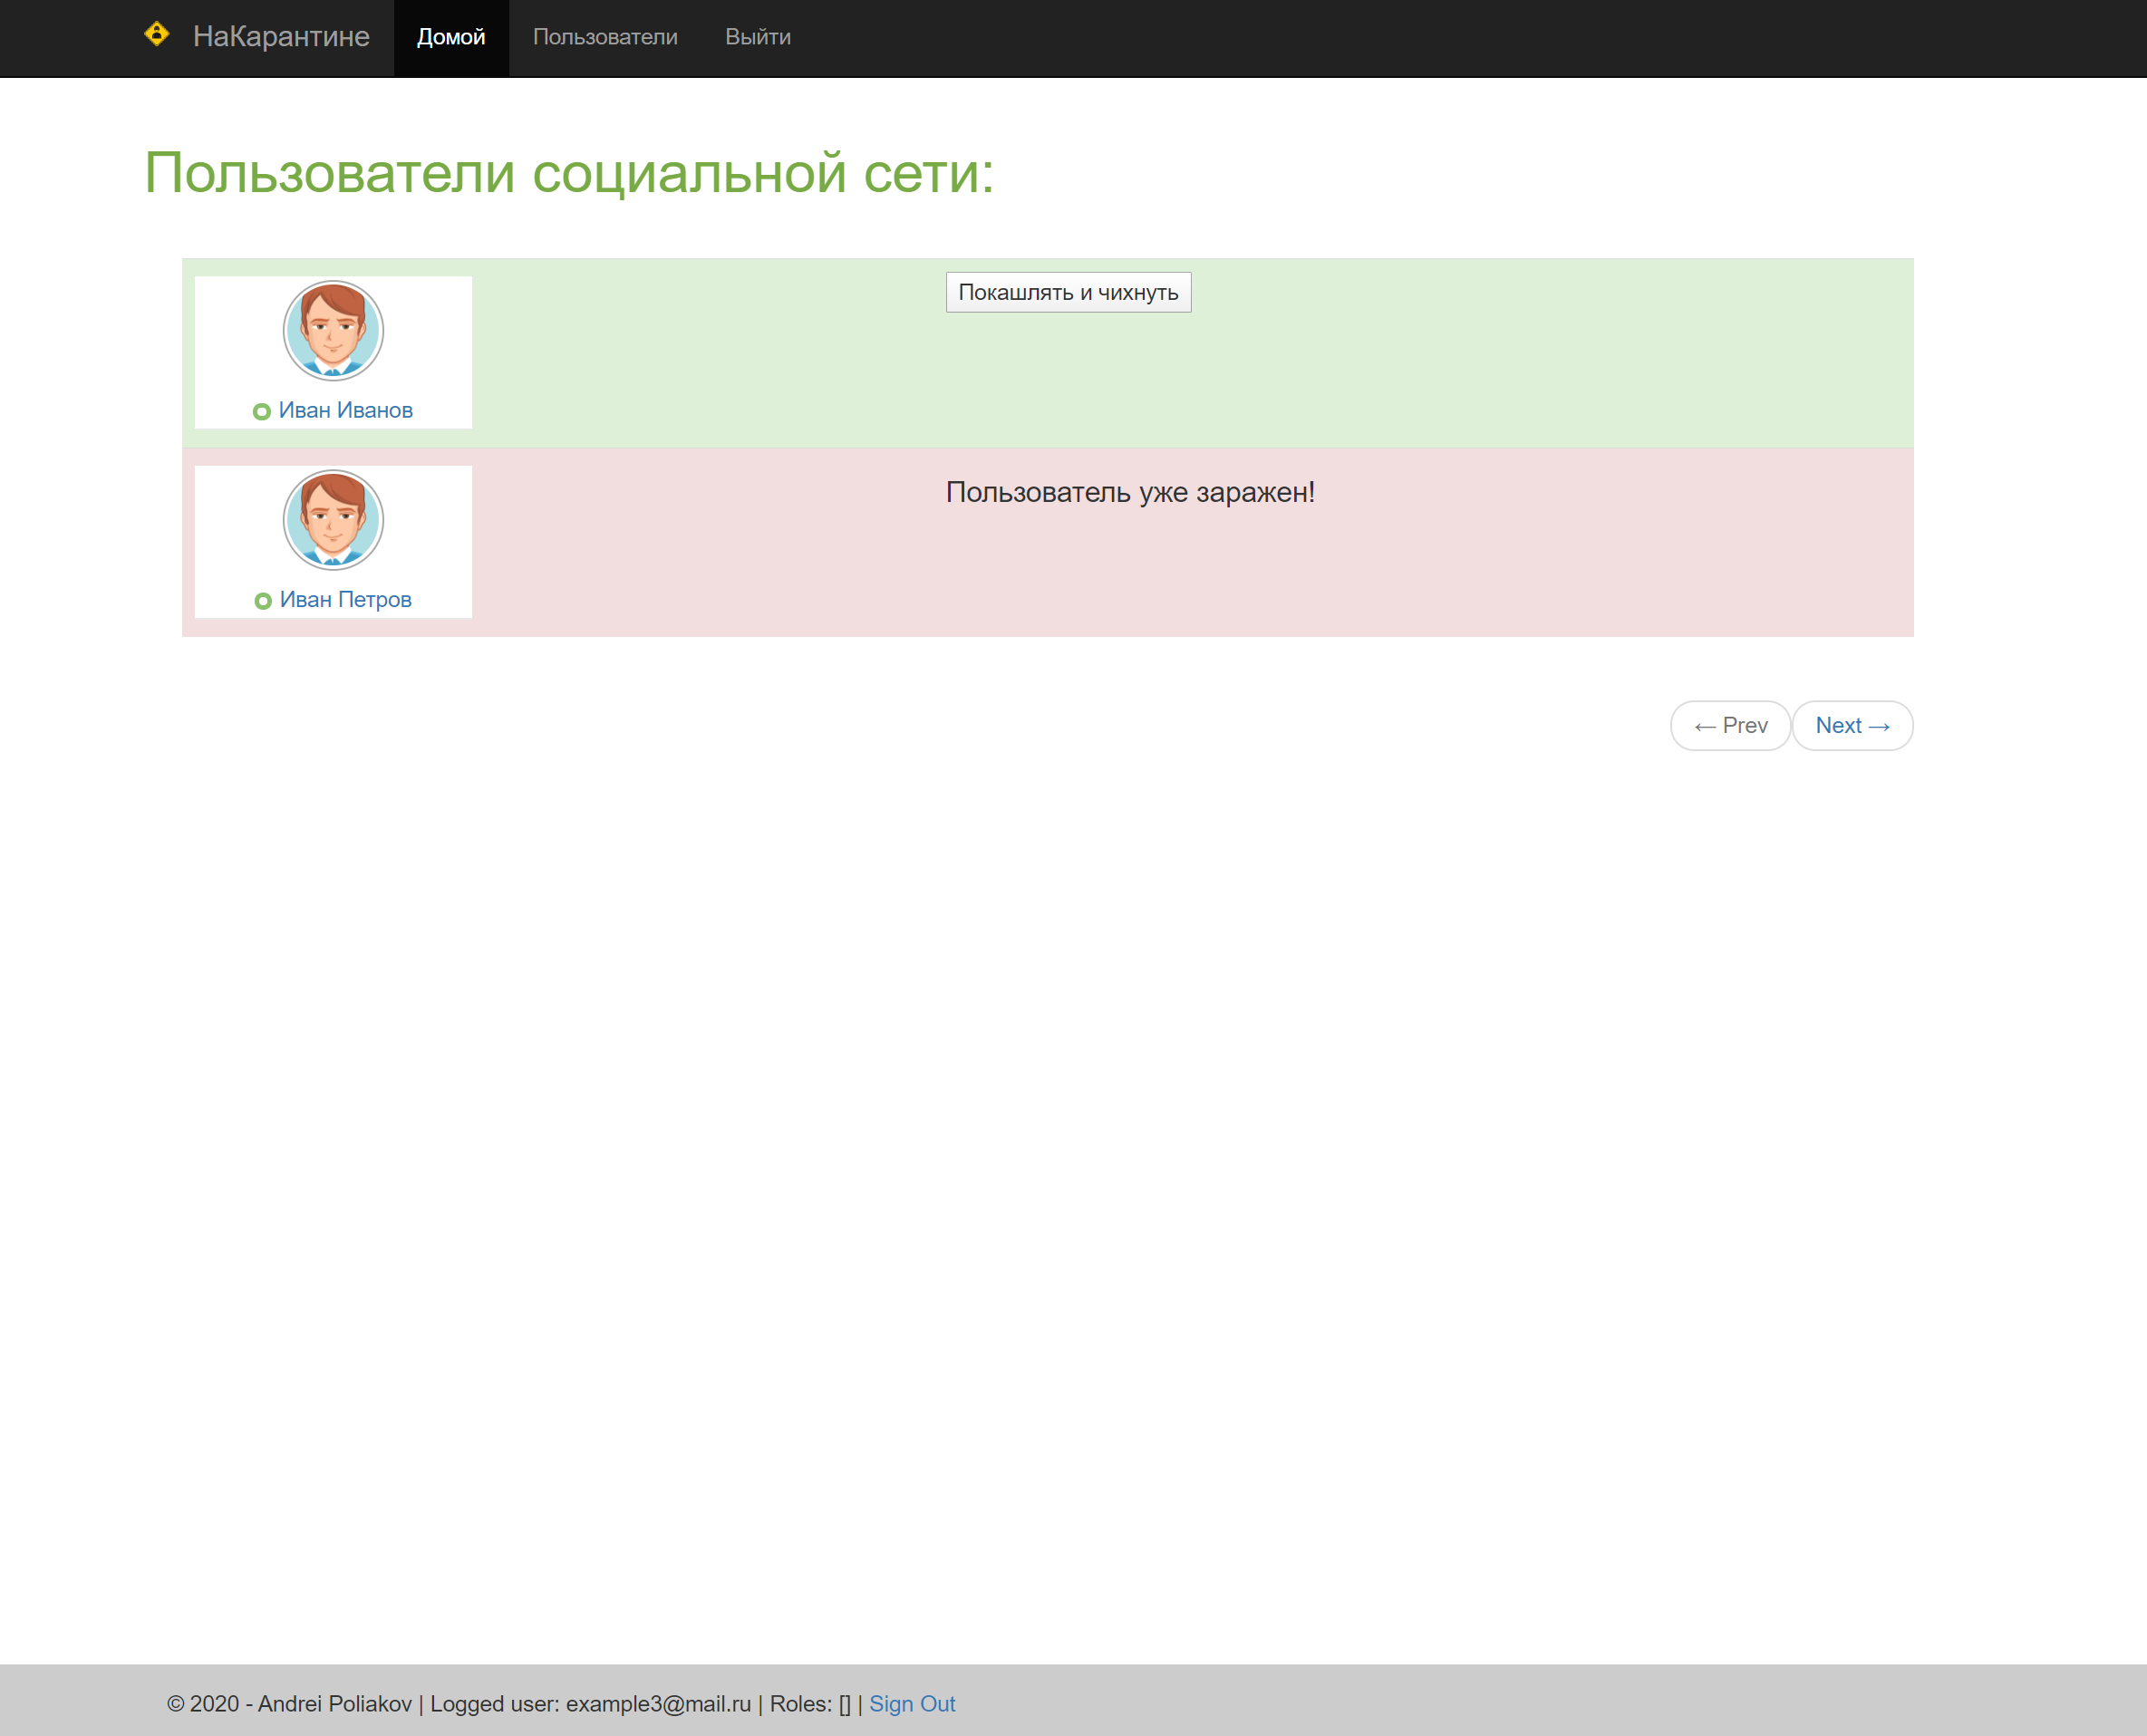
Task: Select Выйти in the top navigation
Action: (x=757, y=37)
